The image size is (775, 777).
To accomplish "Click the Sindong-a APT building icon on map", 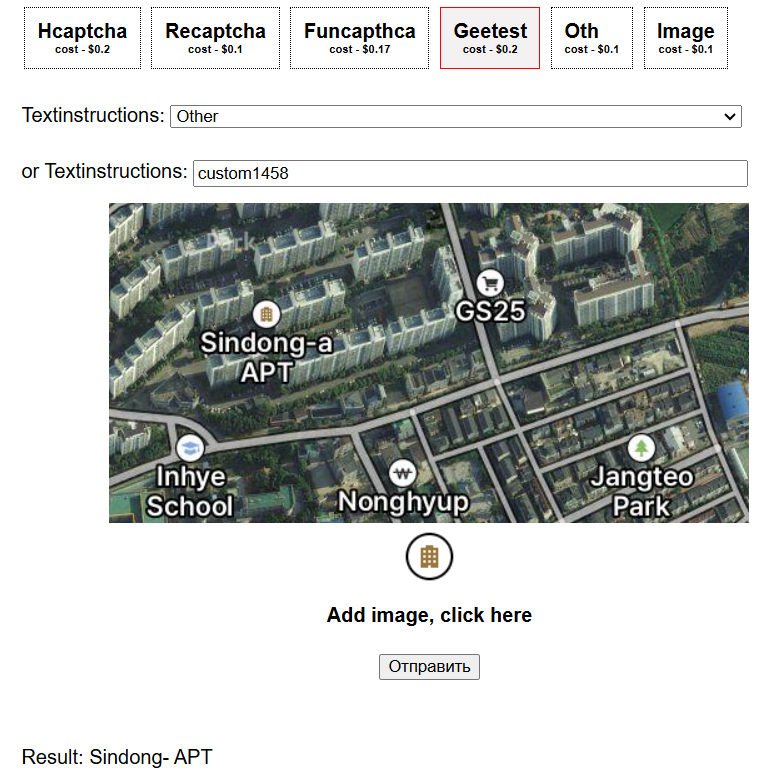I will click(266, 314).
